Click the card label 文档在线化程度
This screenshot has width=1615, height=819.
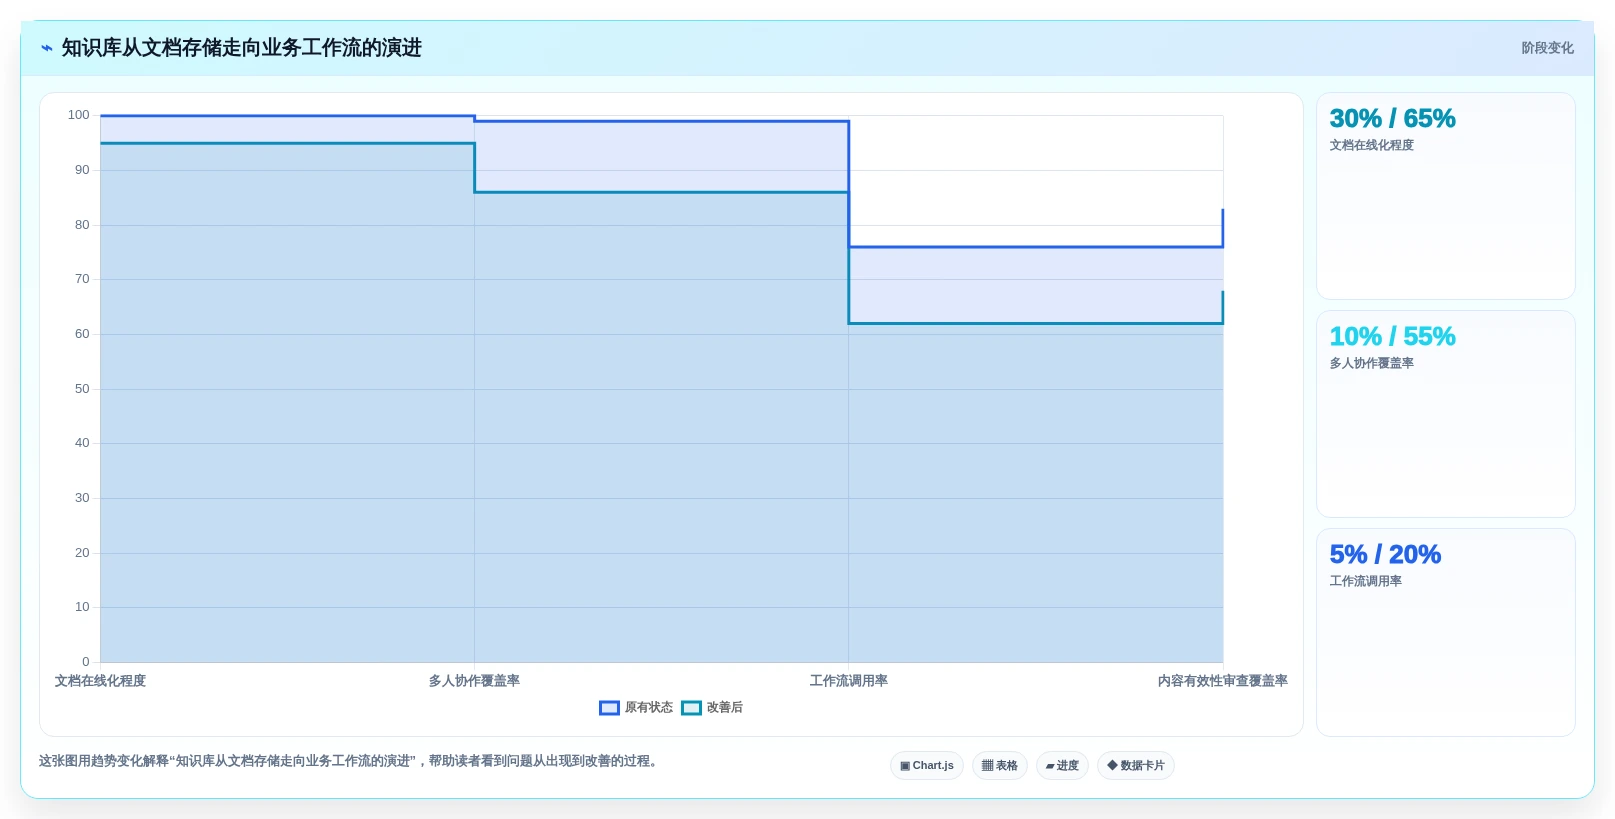tap(1371, 145)
